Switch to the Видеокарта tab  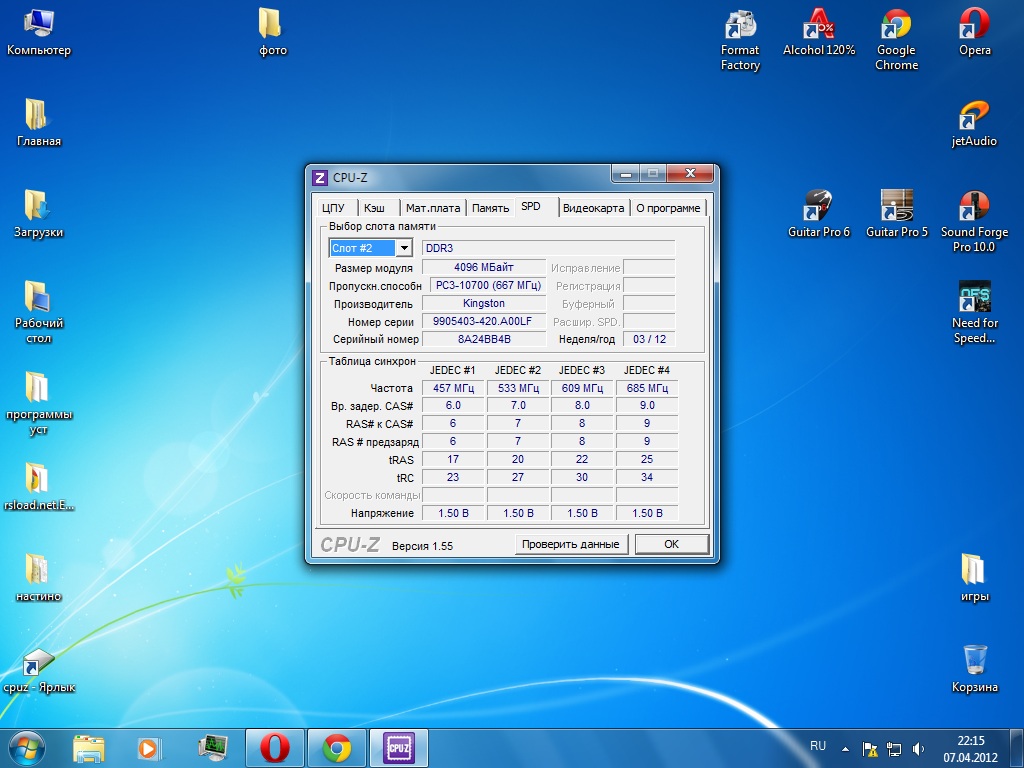point(593,208)
